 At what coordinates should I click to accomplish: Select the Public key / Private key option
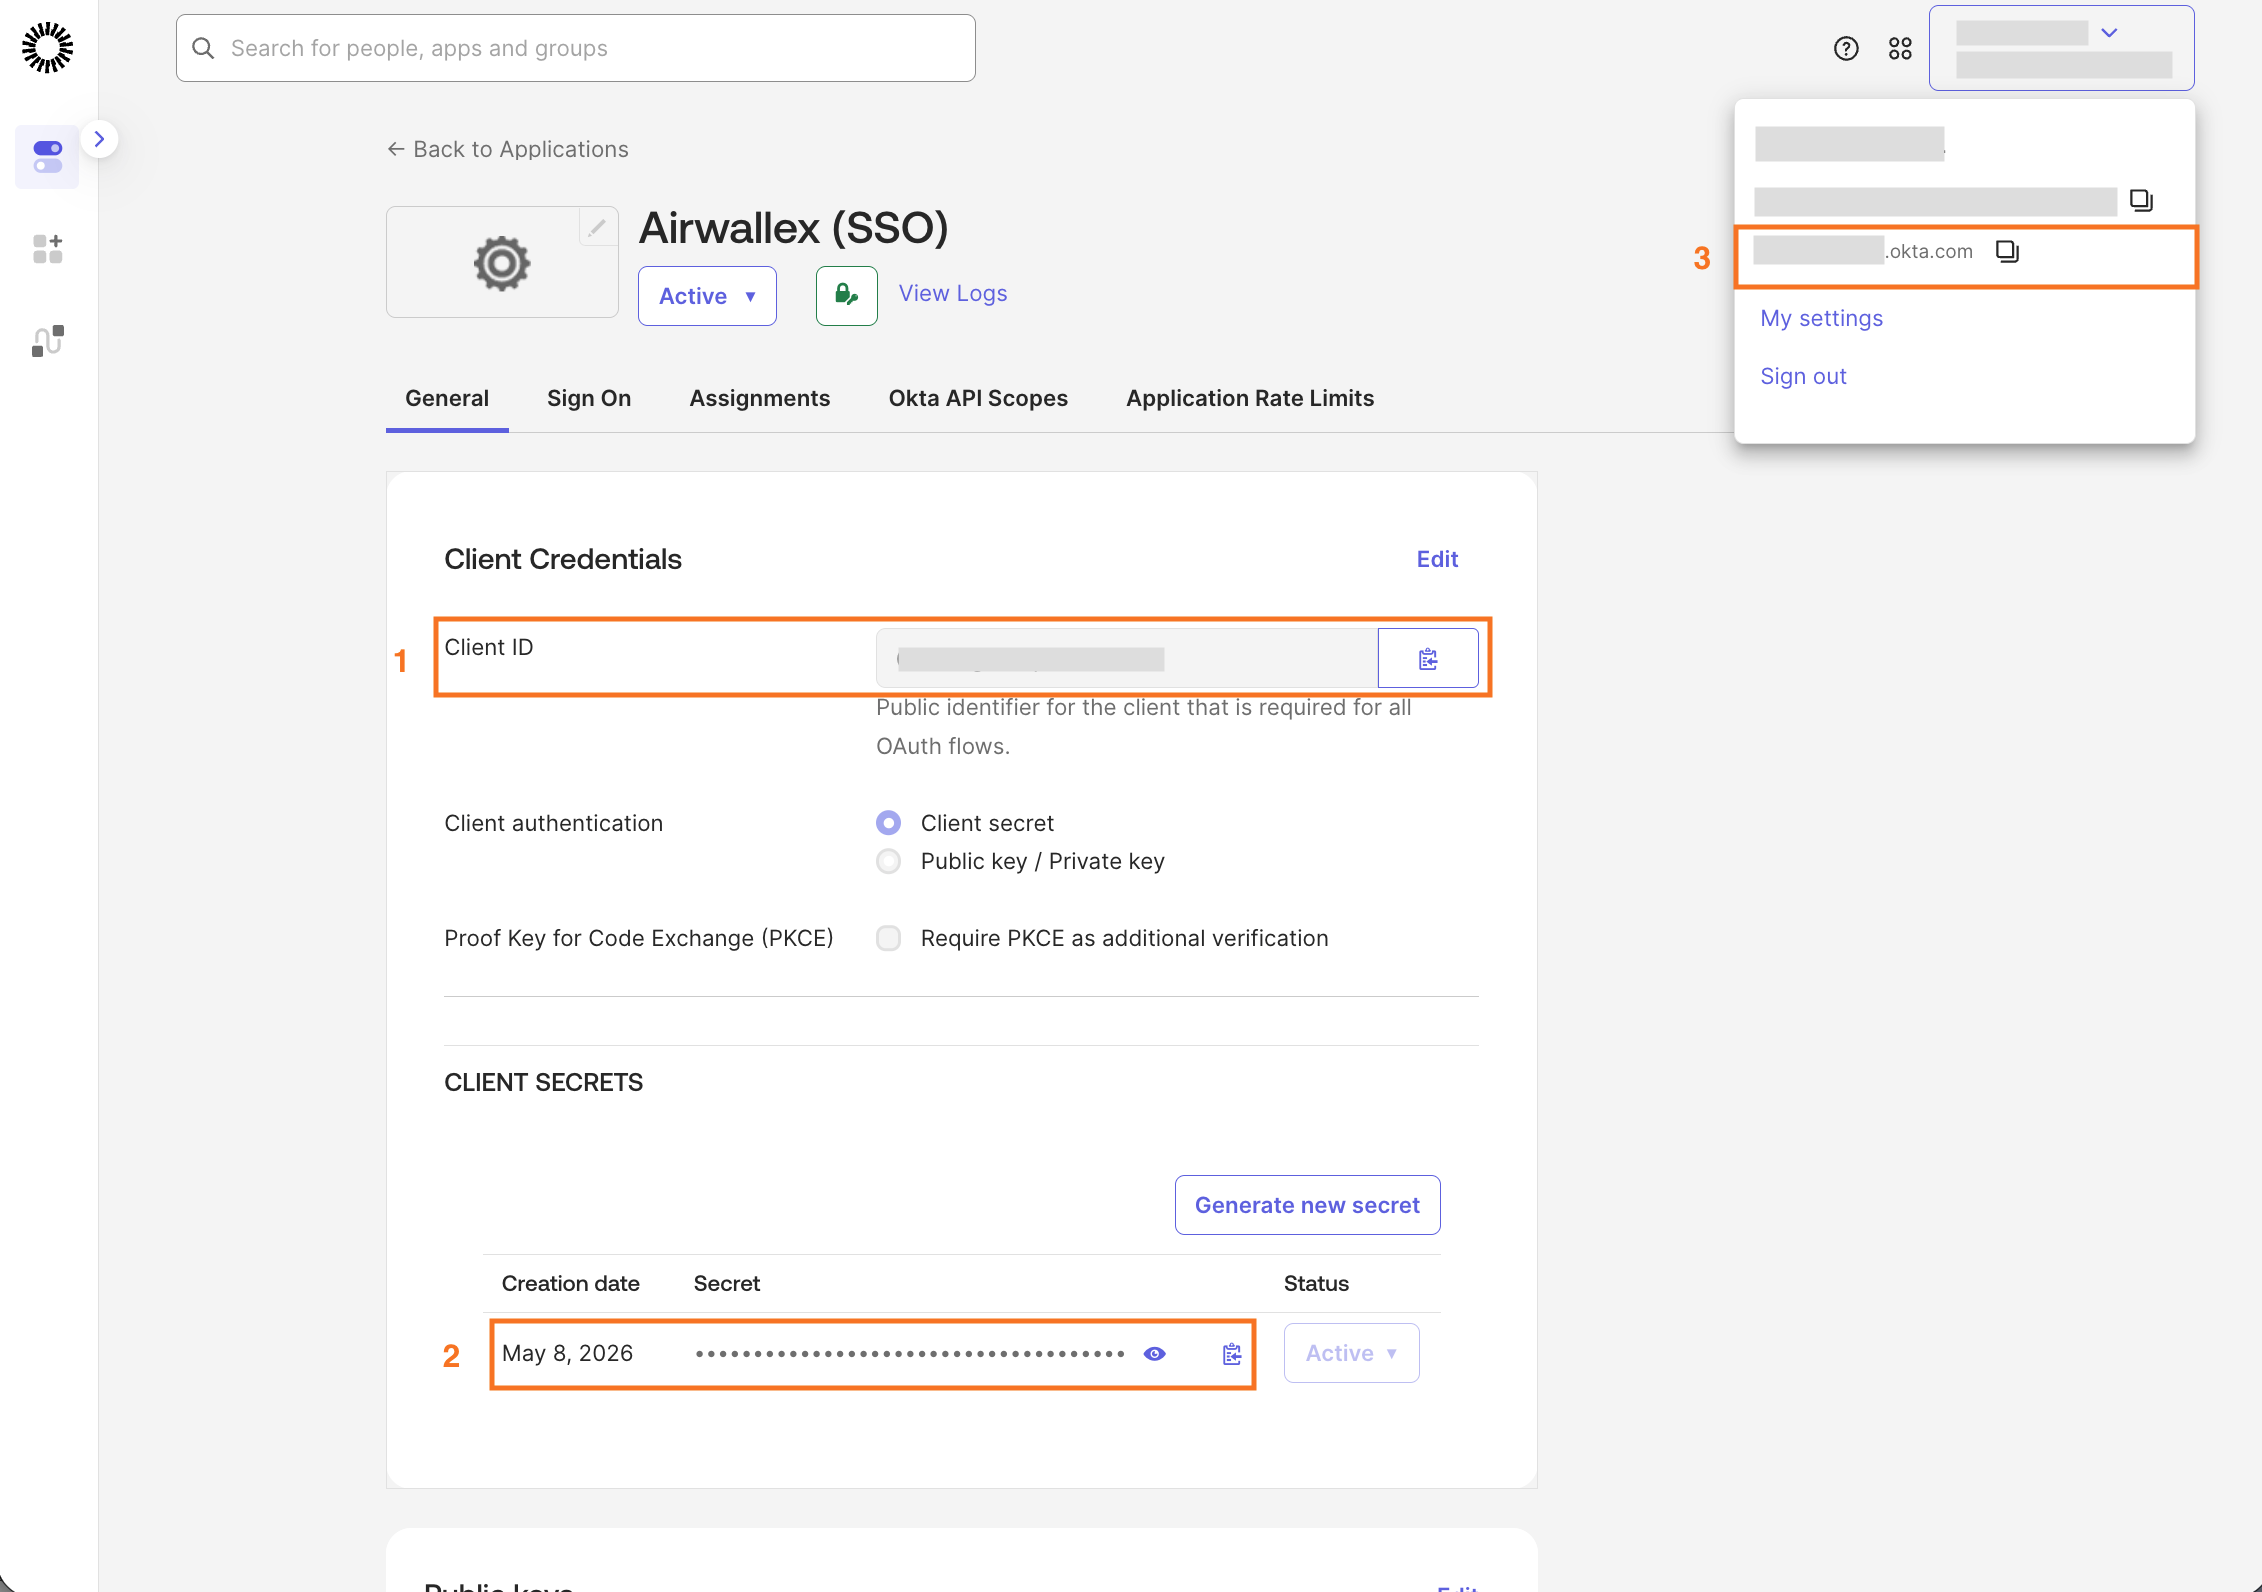click(x=888, y=861)
